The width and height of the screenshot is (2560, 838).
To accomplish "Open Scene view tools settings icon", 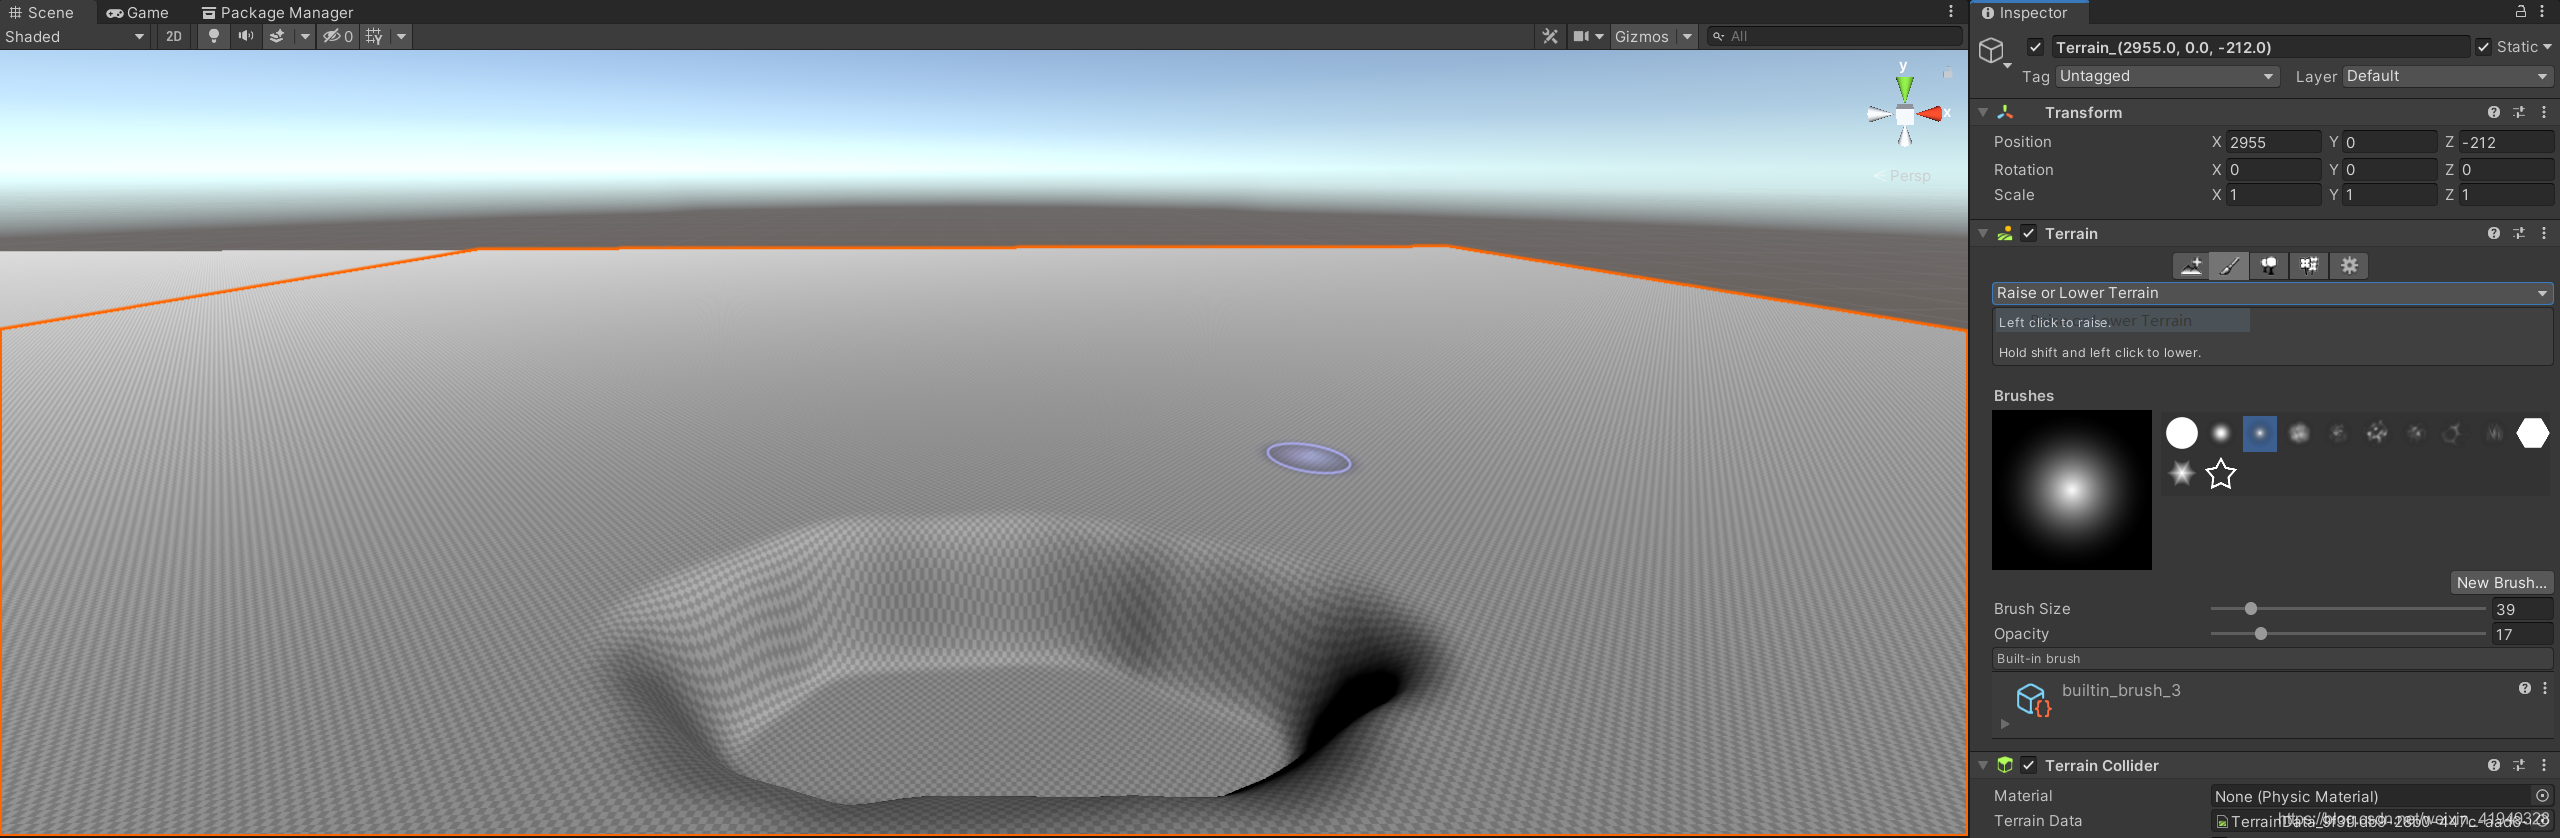I will (1550, 36).
